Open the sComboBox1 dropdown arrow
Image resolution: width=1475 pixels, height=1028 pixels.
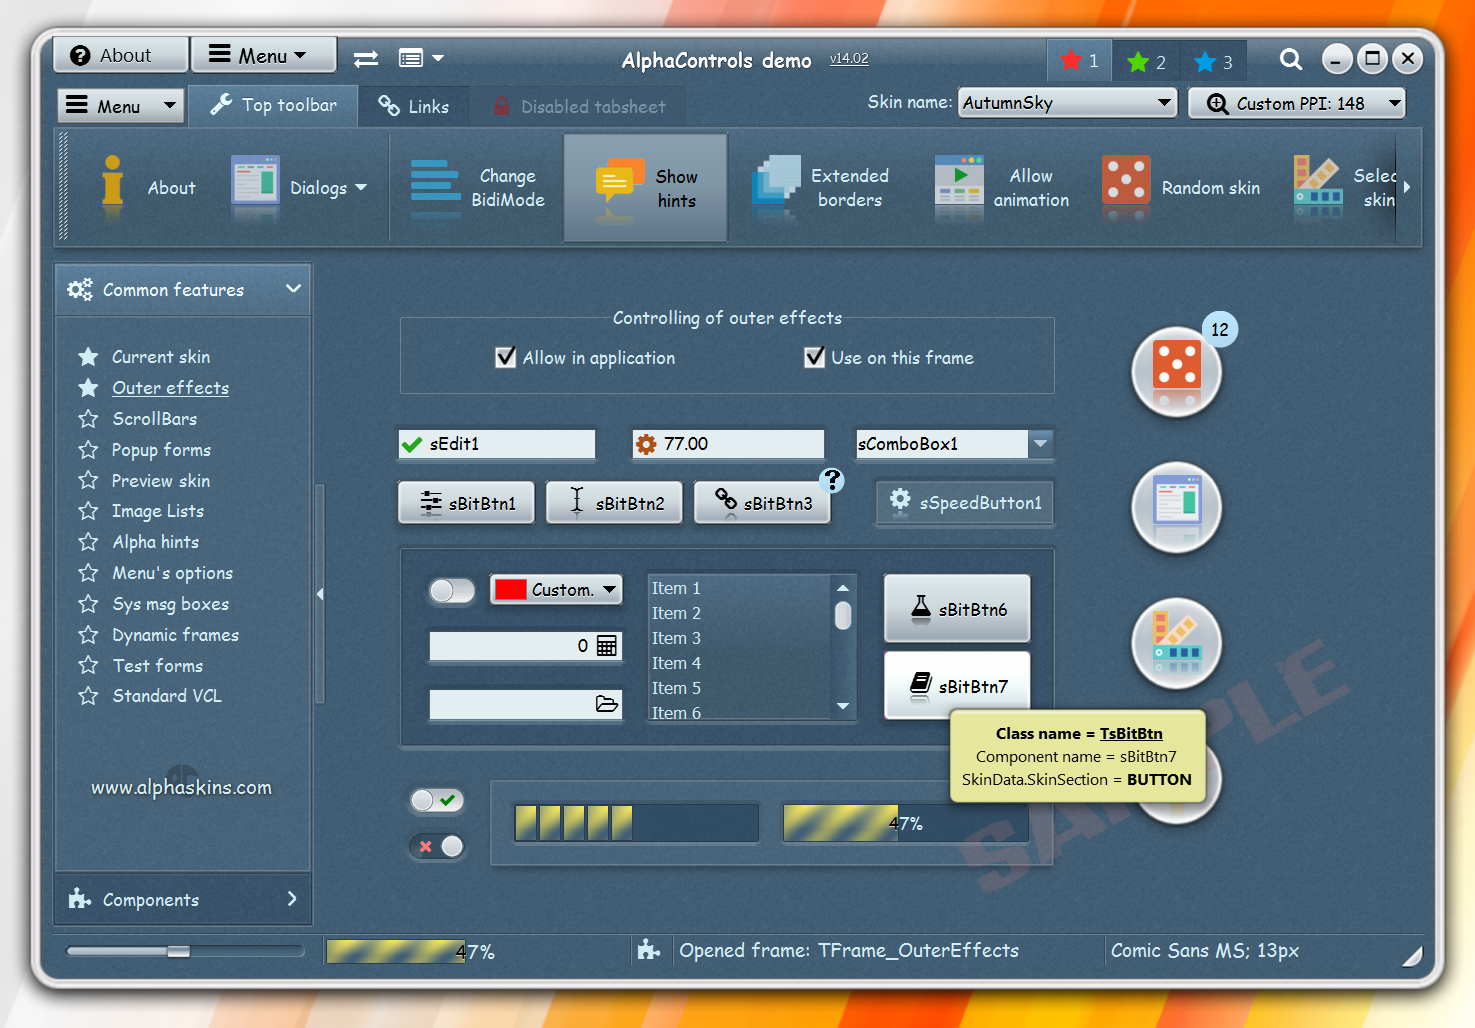(x=1040, y=443)
